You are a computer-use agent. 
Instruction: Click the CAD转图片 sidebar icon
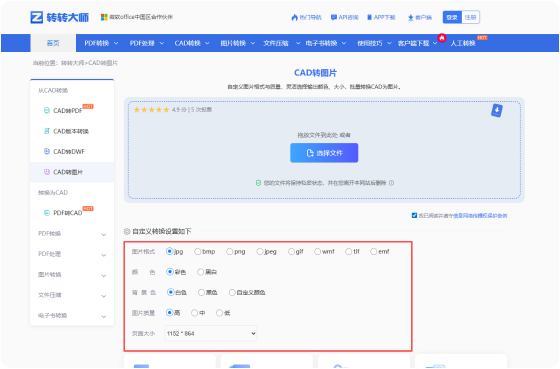pos(46,172)
